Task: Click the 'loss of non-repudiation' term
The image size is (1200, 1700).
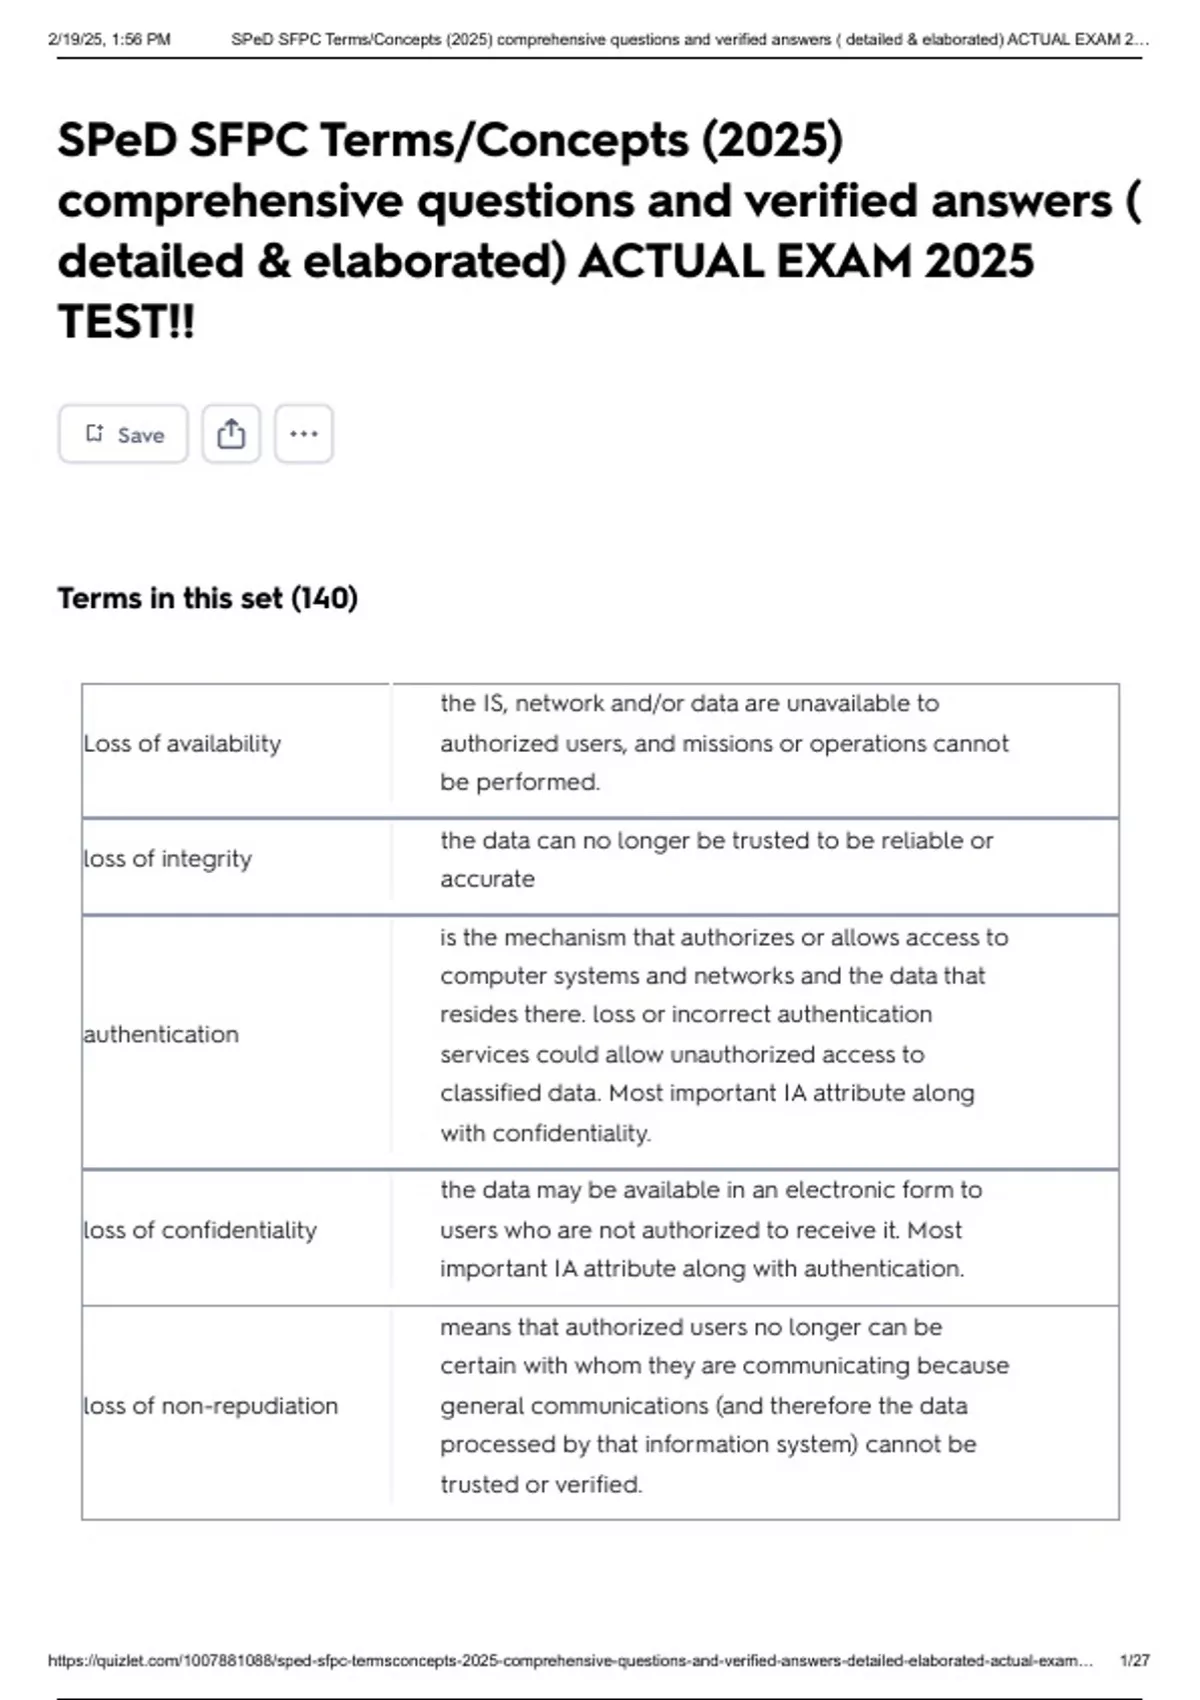Action: click(209, 1406)
